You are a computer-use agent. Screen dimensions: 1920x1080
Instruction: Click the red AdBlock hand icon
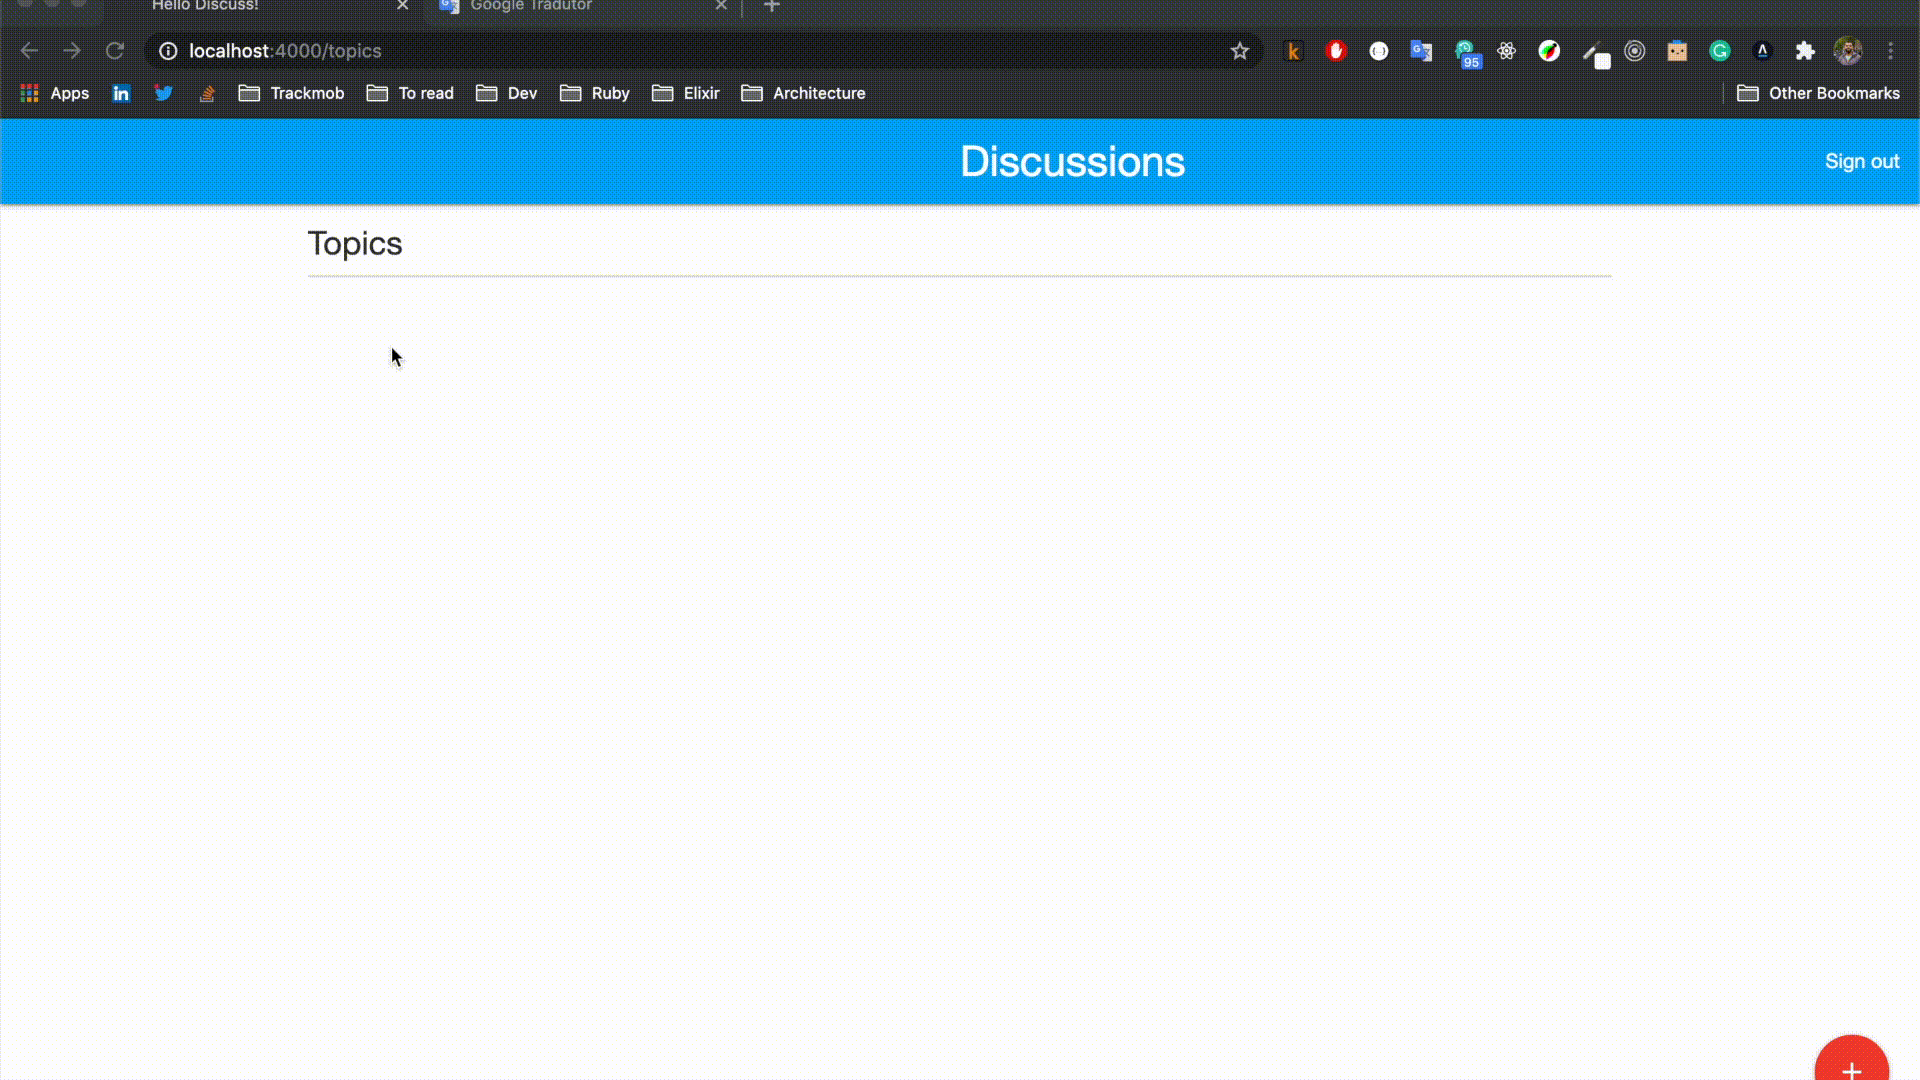1336,51
